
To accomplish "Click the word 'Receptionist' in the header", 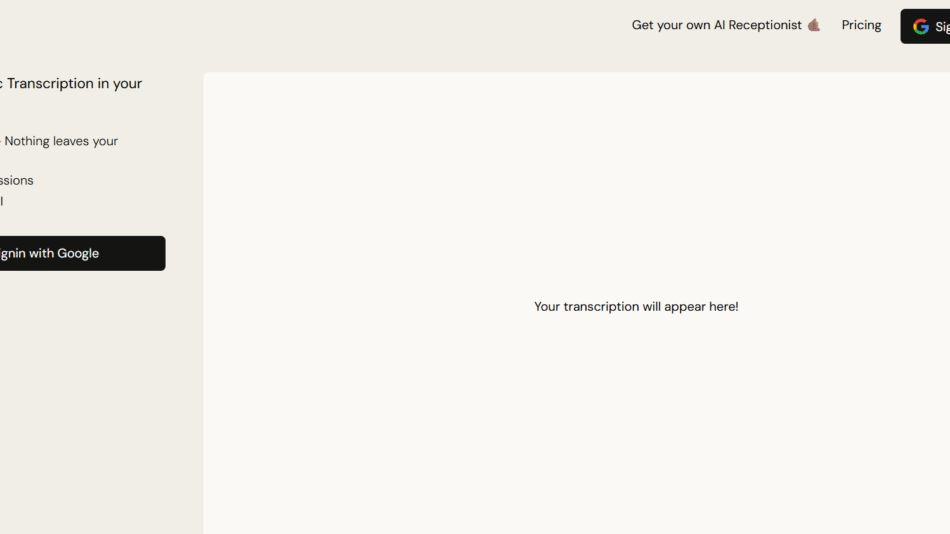I will pyautogui.click(x=765, y=25).
